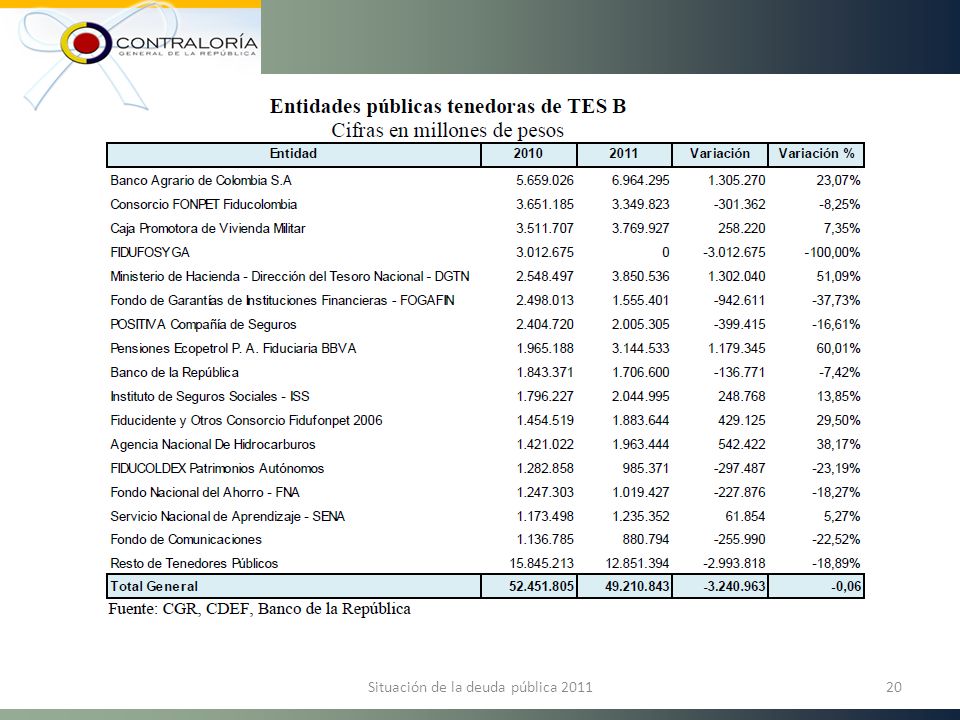The width and height of the screenshot is (960, 720).
Task: Click percentage '60,01%'
Action: click(x=838, y=348)
